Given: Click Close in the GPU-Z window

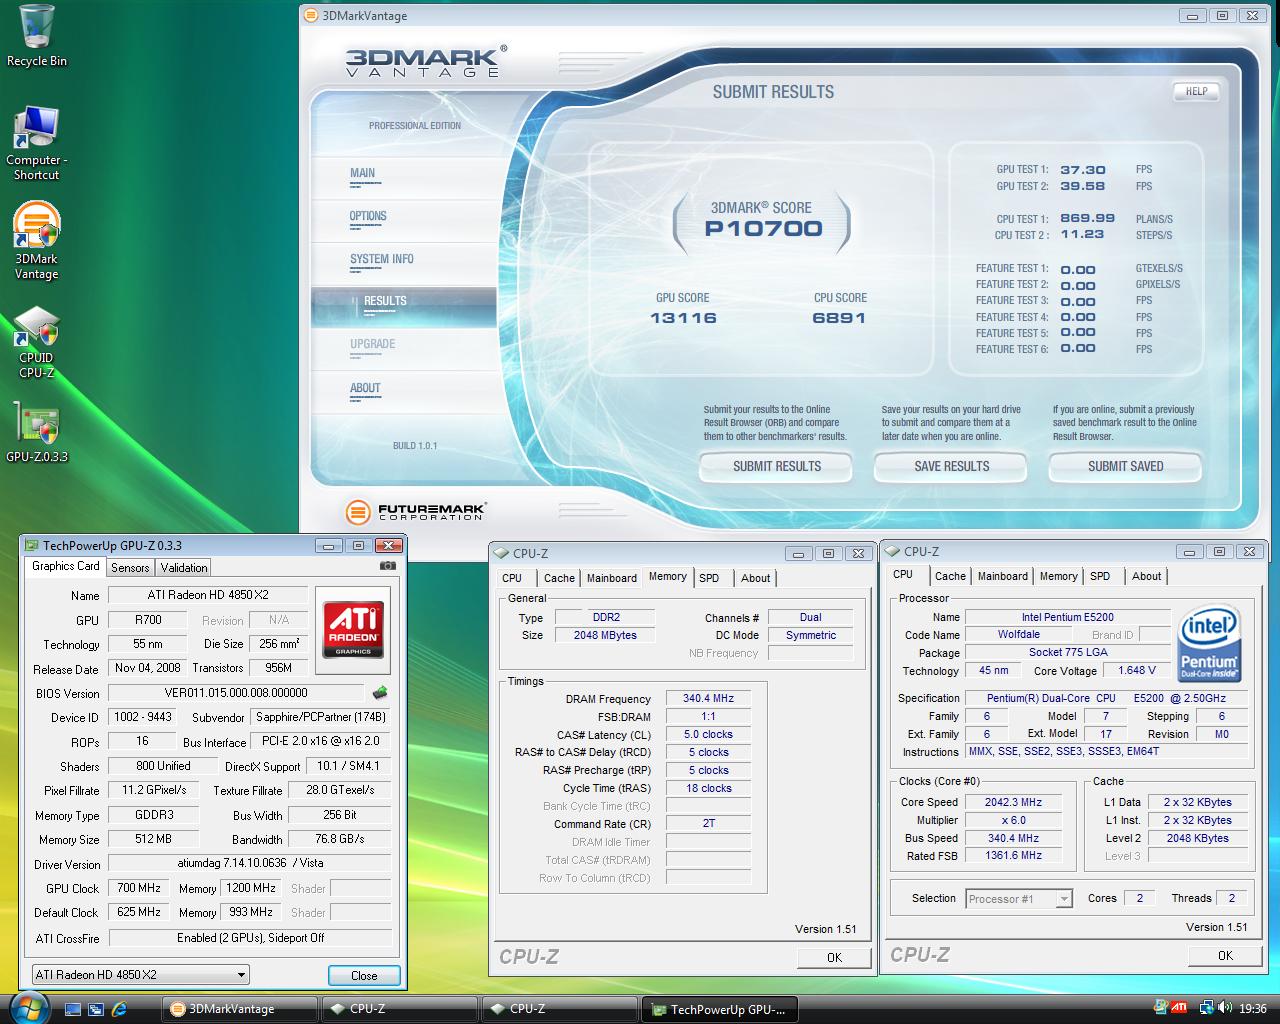Looking at the screenshot, I should click(x=364, y=976).
